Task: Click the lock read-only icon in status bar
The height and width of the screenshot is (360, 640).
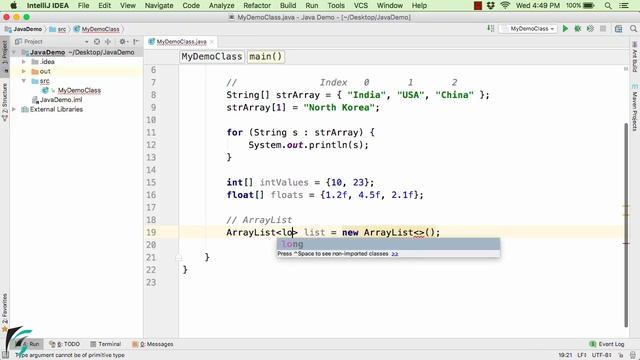Action: (x=622, y=355)
